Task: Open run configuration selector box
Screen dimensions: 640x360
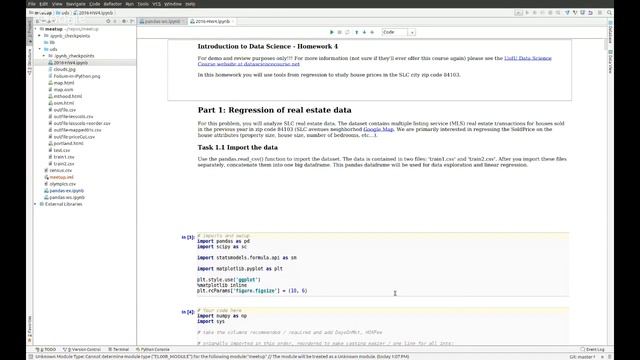Action: (x=518, y=13)
